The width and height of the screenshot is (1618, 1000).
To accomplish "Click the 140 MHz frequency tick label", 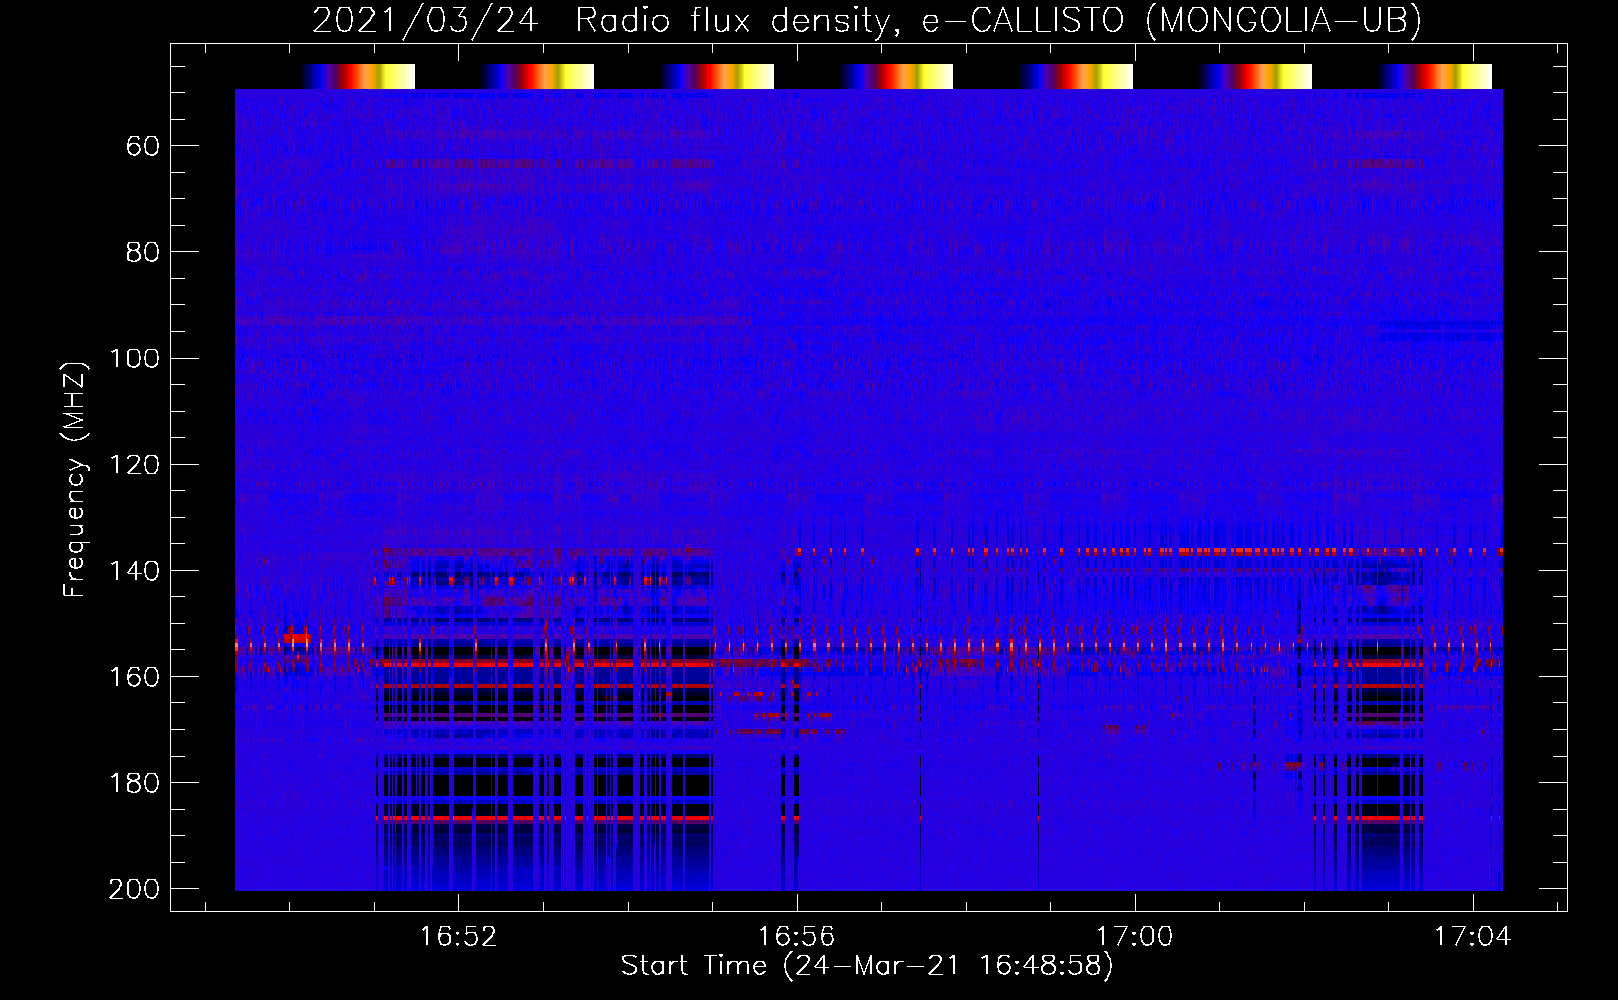I will click(x=134, y=570).
